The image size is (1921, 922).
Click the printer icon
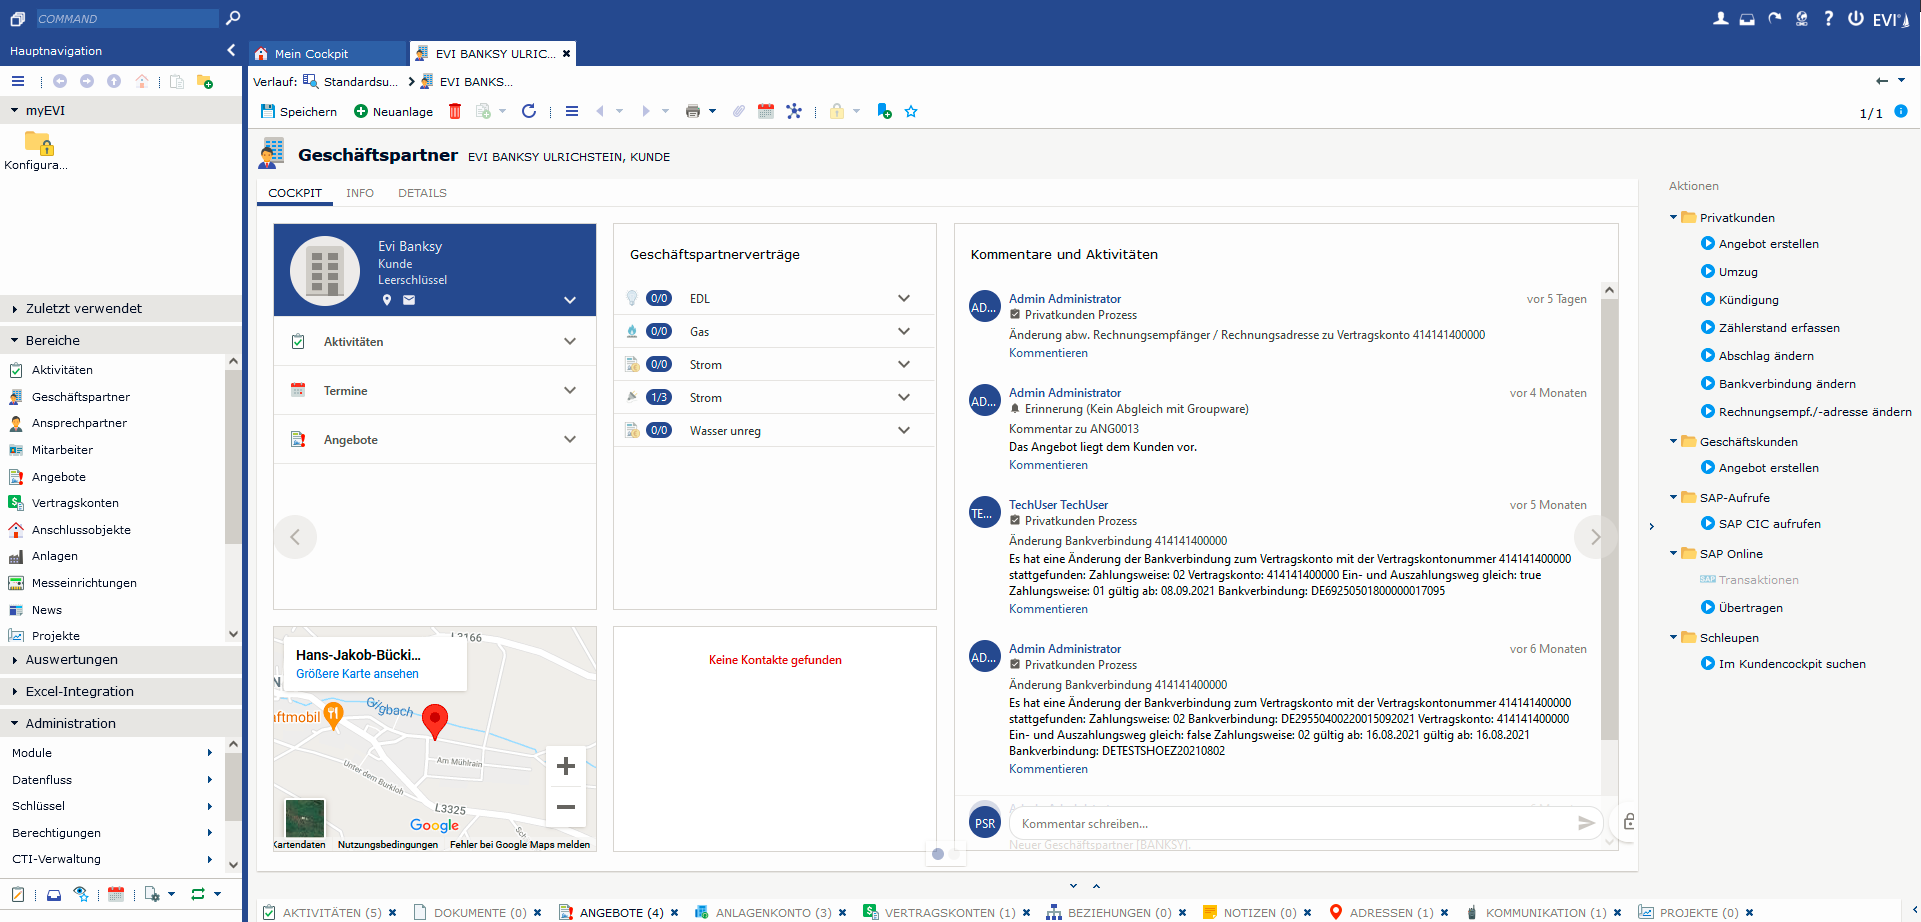click(x=692, y=111)
